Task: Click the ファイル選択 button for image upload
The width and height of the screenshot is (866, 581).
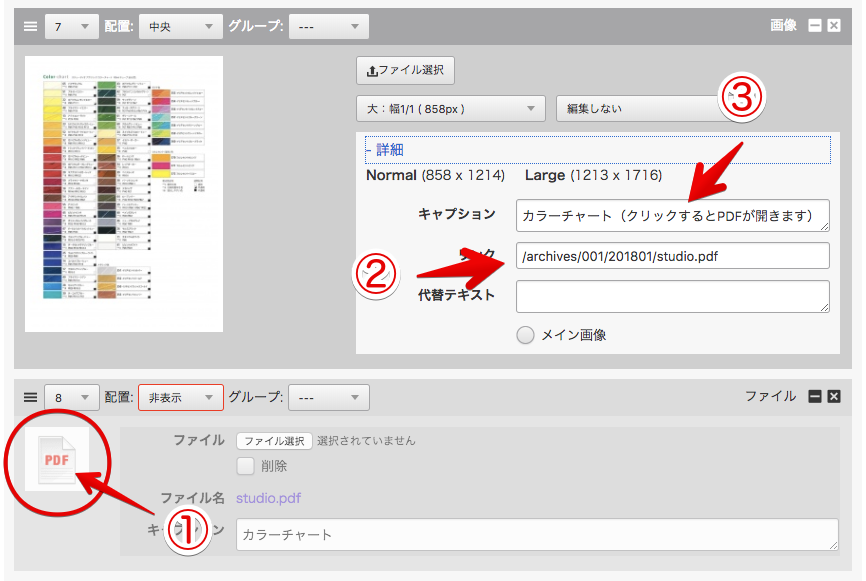Action: pos(406,71)
